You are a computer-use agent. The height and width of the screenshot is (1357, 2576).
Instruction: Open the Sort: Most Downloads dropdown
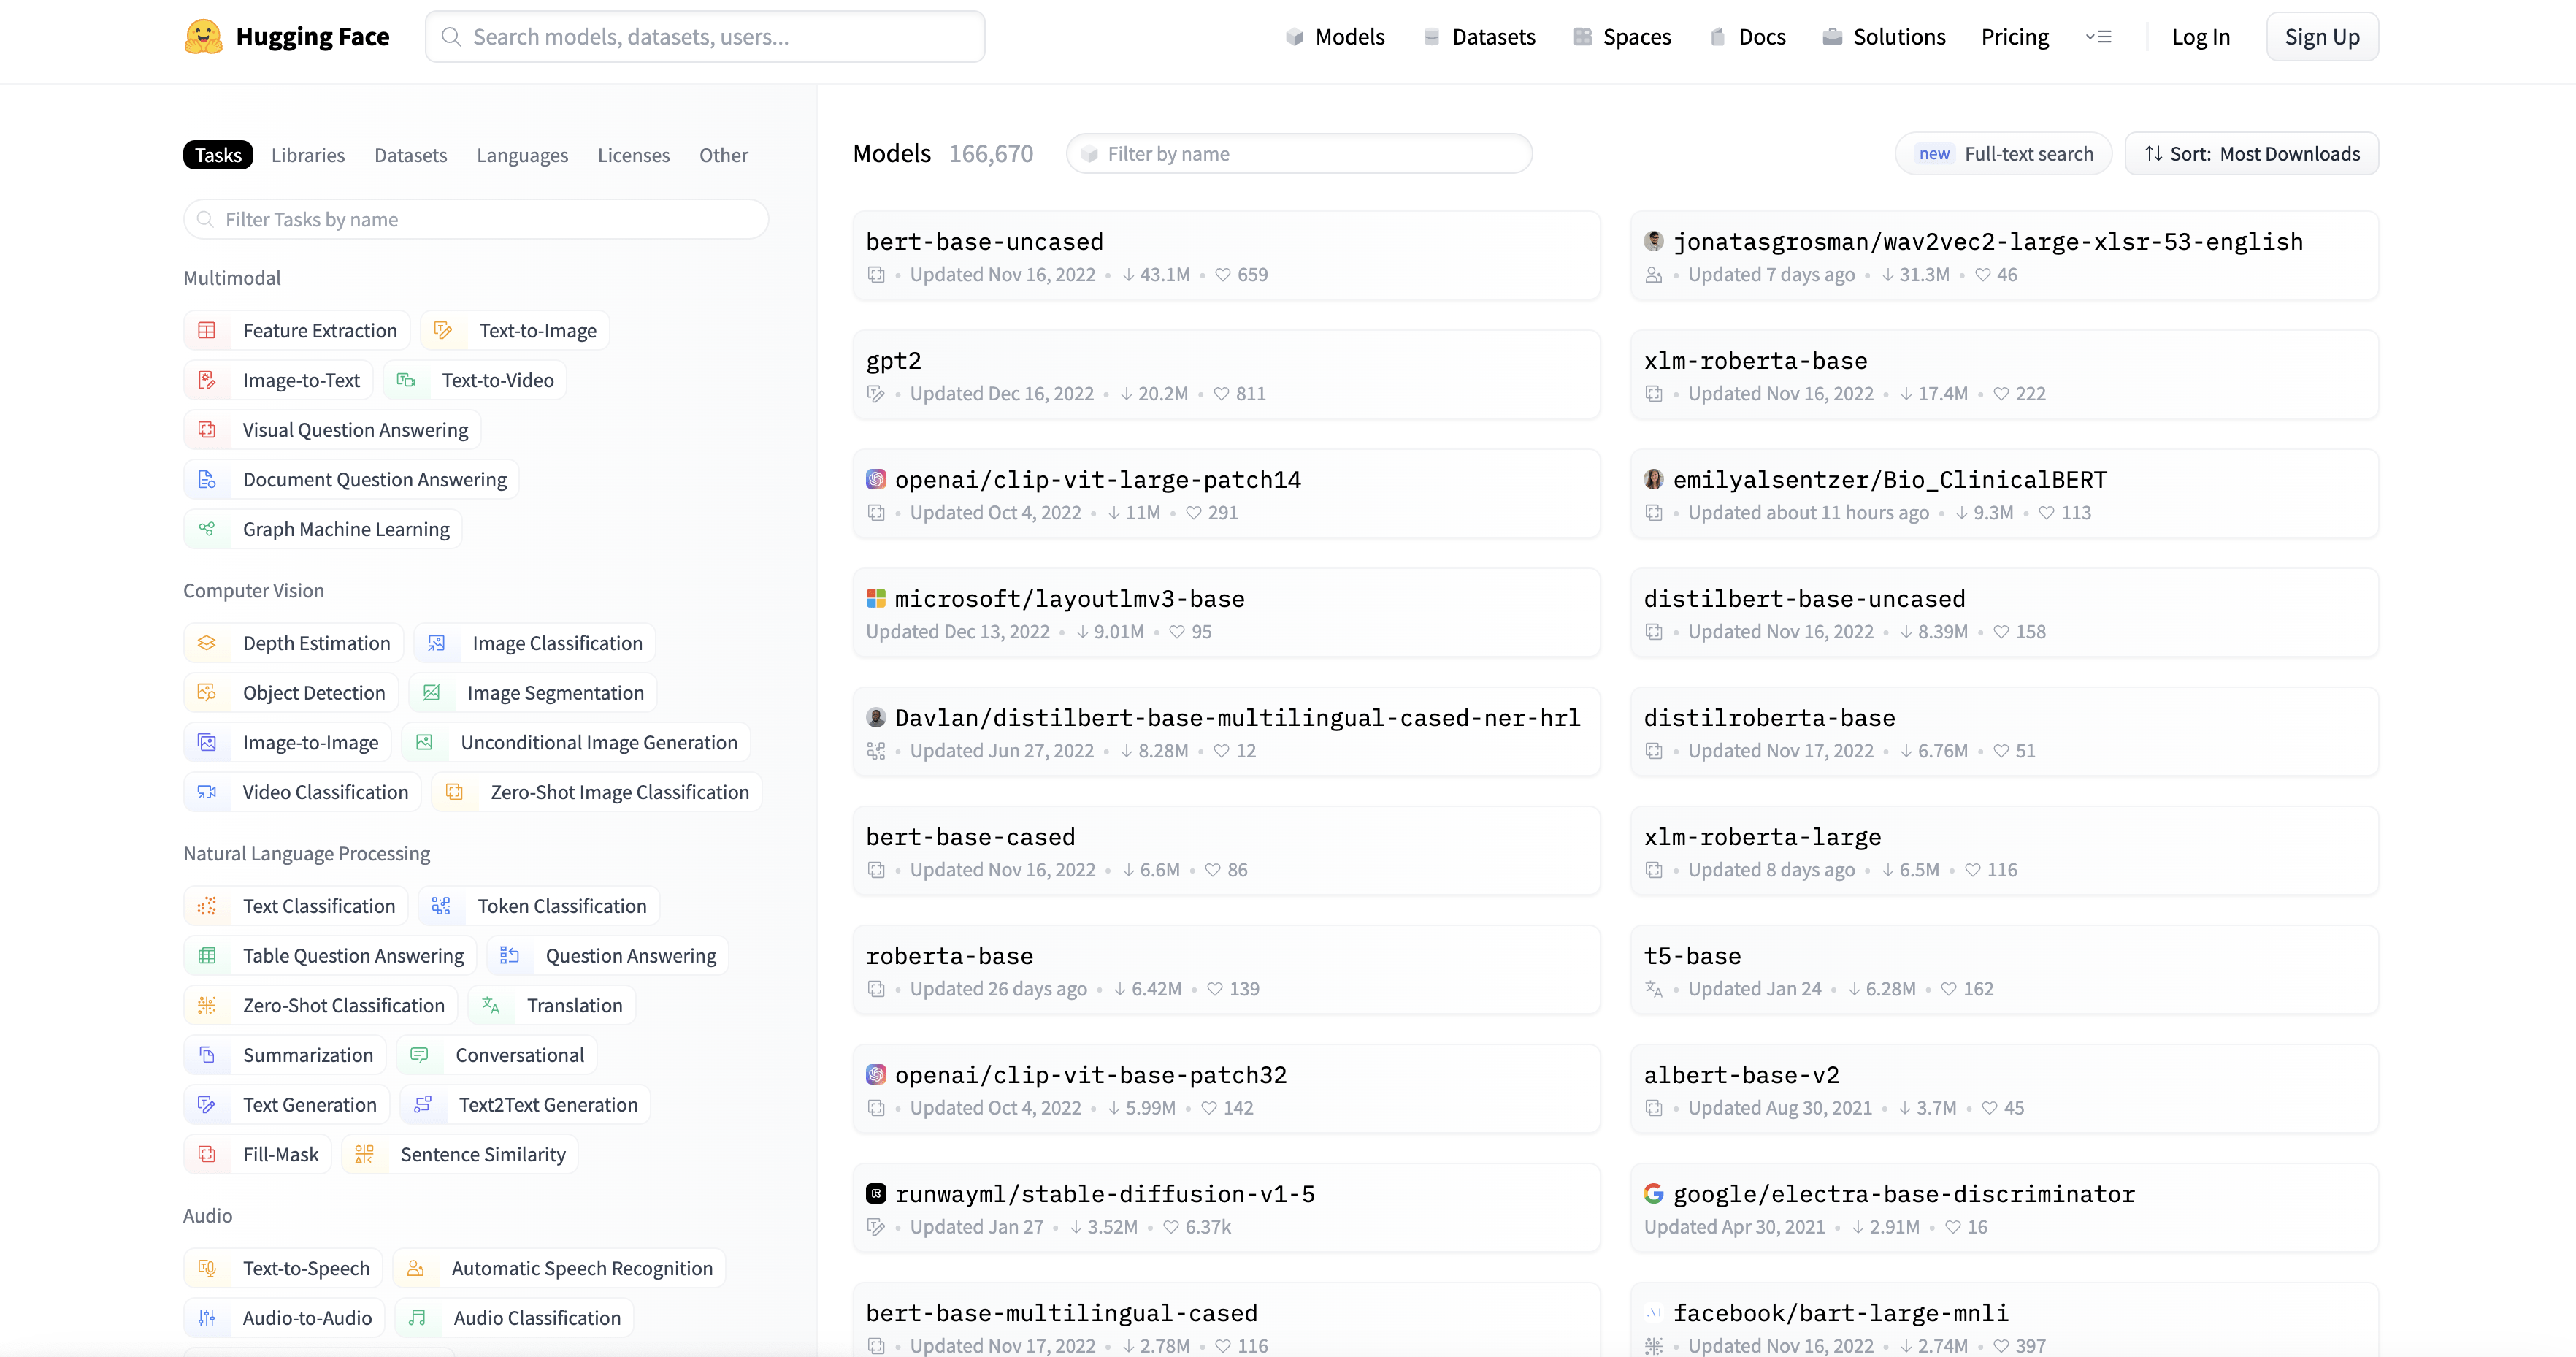2251,154
